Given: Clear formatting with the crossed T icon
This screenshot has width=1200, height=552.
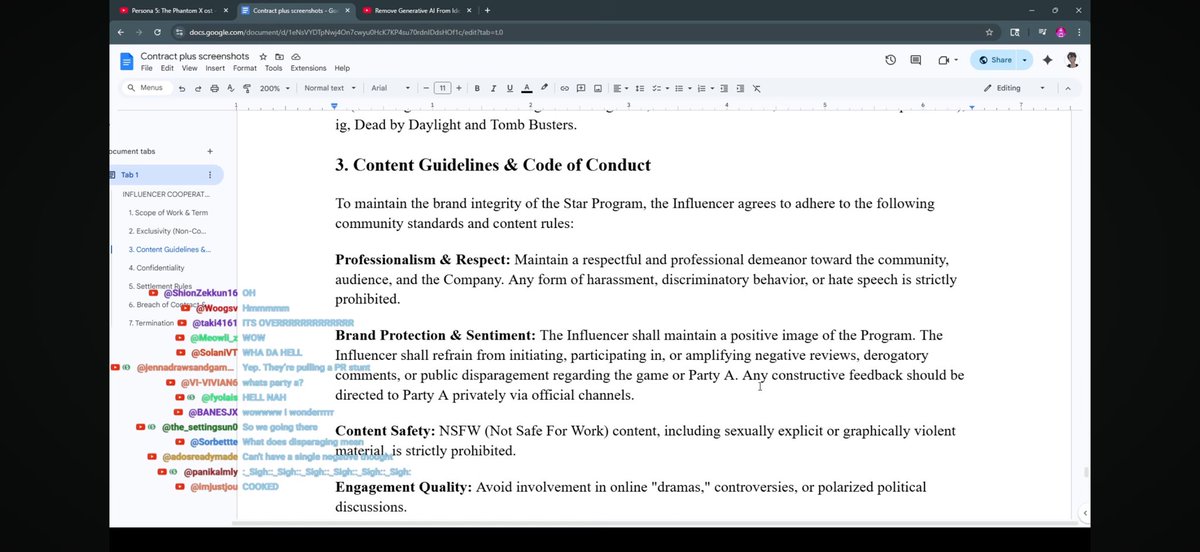Looking at the screenshot, I should click(x=757, y=88).
